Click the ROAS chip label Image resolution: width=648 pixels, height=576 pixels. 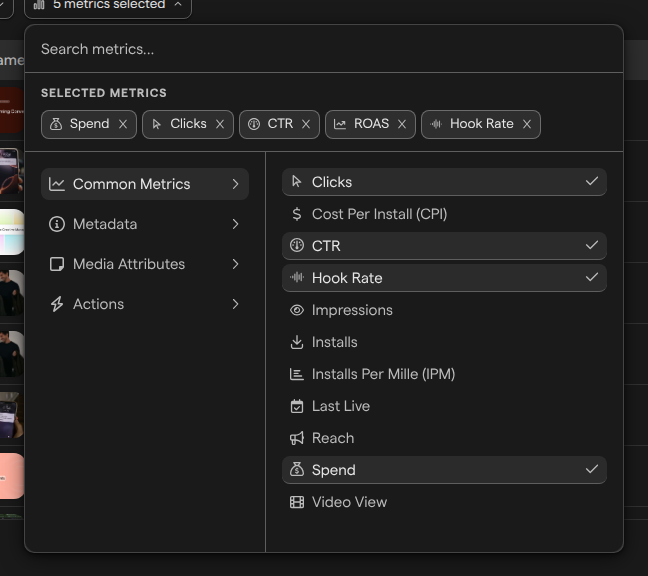[x=371, y=124]
